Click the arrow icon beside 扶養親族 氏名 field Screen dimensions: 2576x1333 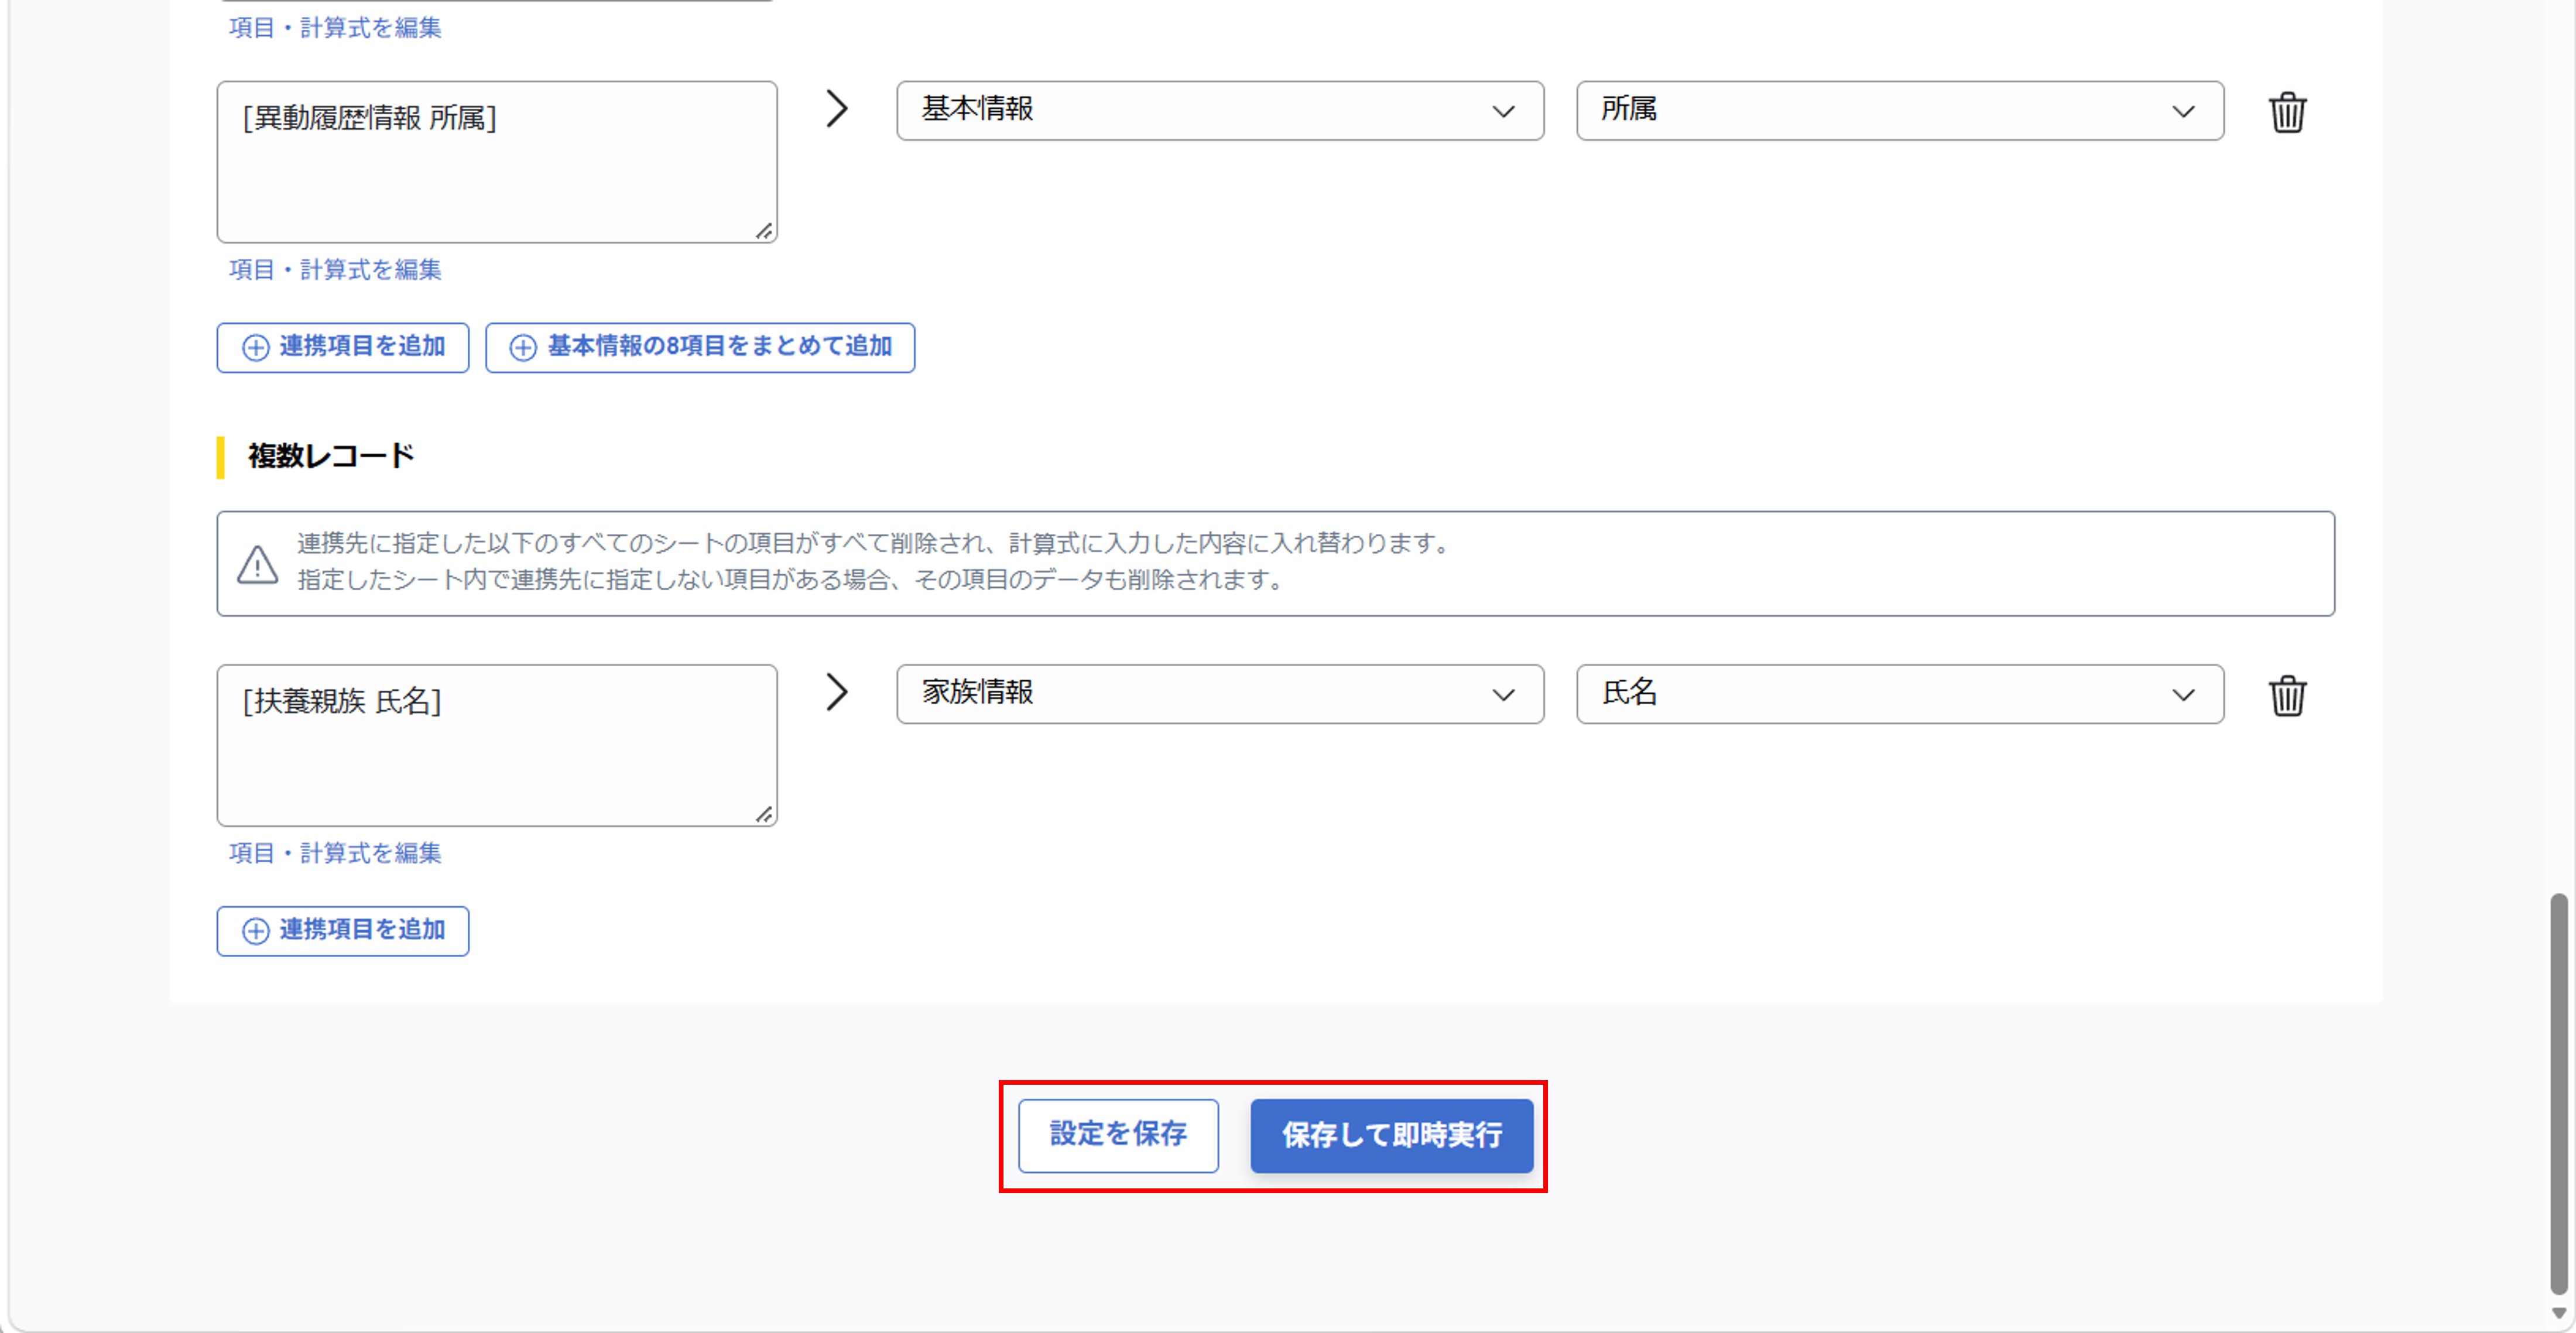837,692
